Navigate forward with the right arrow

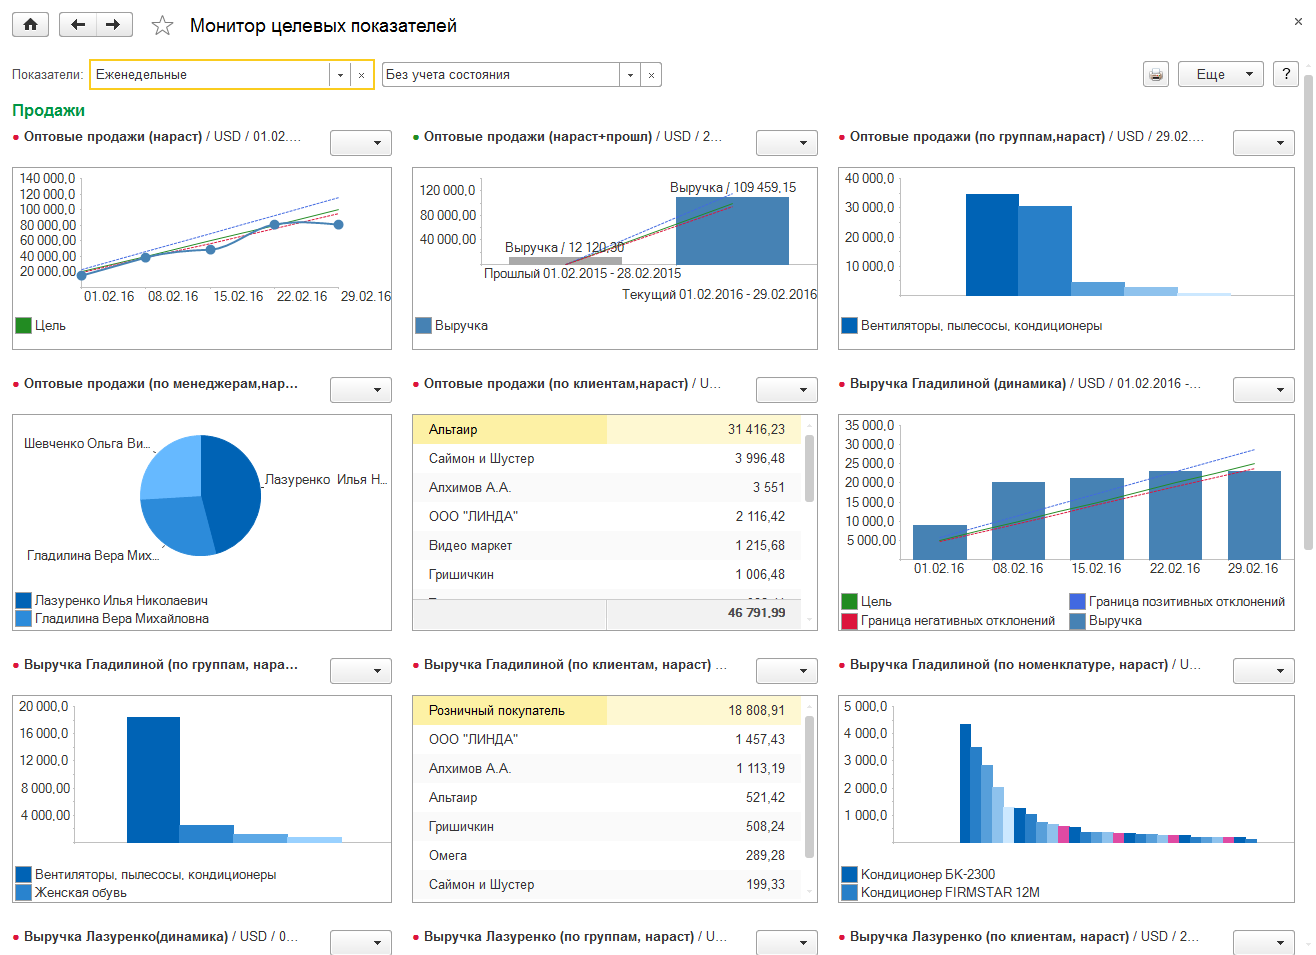114,25
